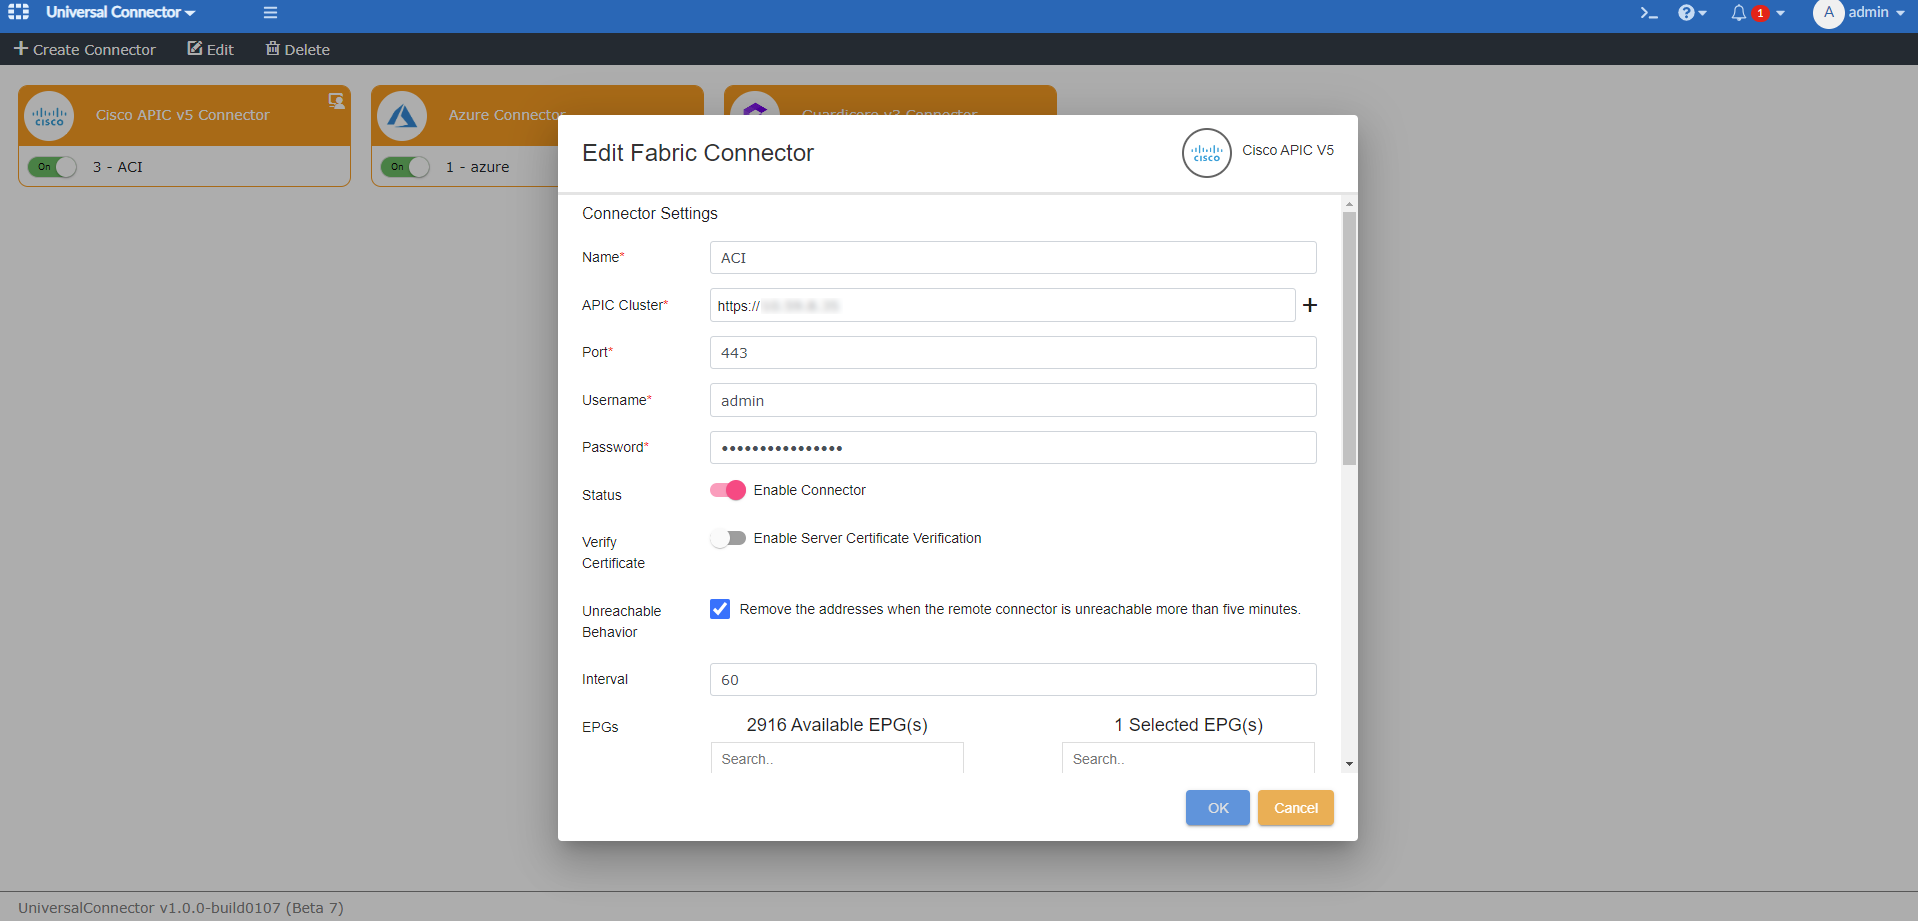
Task: Select Create Connector from the menu bar
Action: tap(85, 49)
